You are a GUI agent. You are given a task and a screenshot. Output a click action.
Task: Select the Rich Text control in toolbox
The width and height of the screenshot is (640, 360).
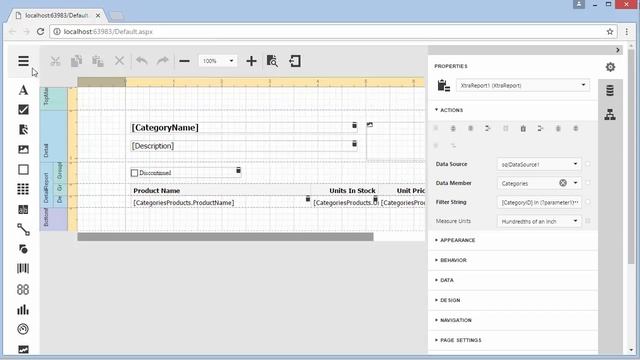pyautogui.click(x=23, y=129)
